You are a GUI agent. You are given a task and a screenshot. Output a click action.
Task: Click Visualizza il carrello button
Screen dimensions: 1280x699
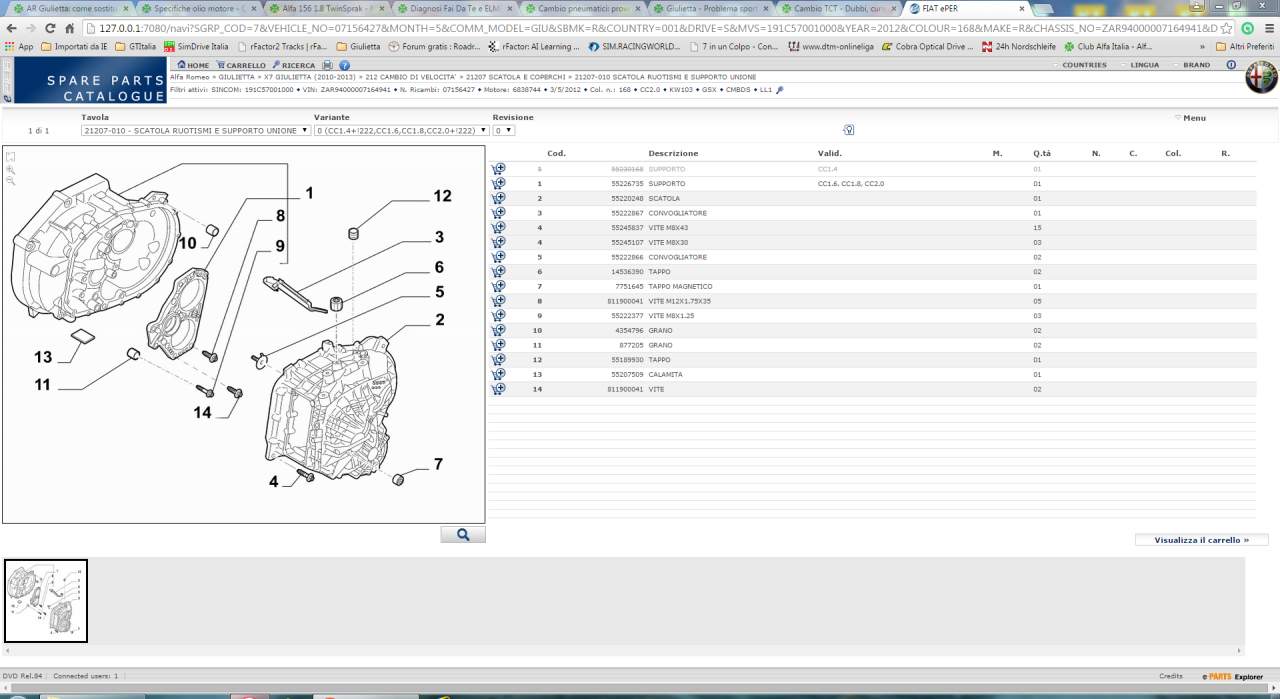(1201, 540)
